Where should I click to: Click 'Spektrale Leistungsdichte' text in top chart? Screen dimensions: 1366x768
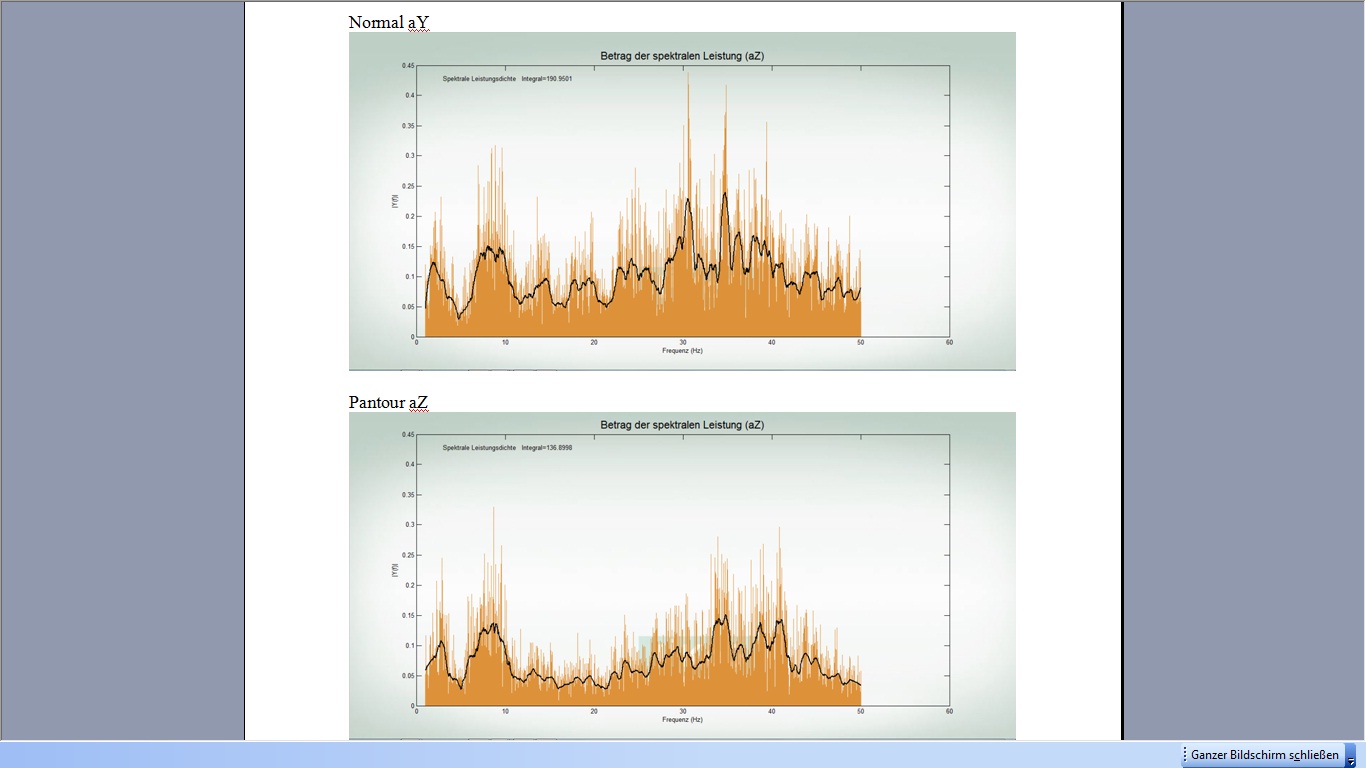479,78
